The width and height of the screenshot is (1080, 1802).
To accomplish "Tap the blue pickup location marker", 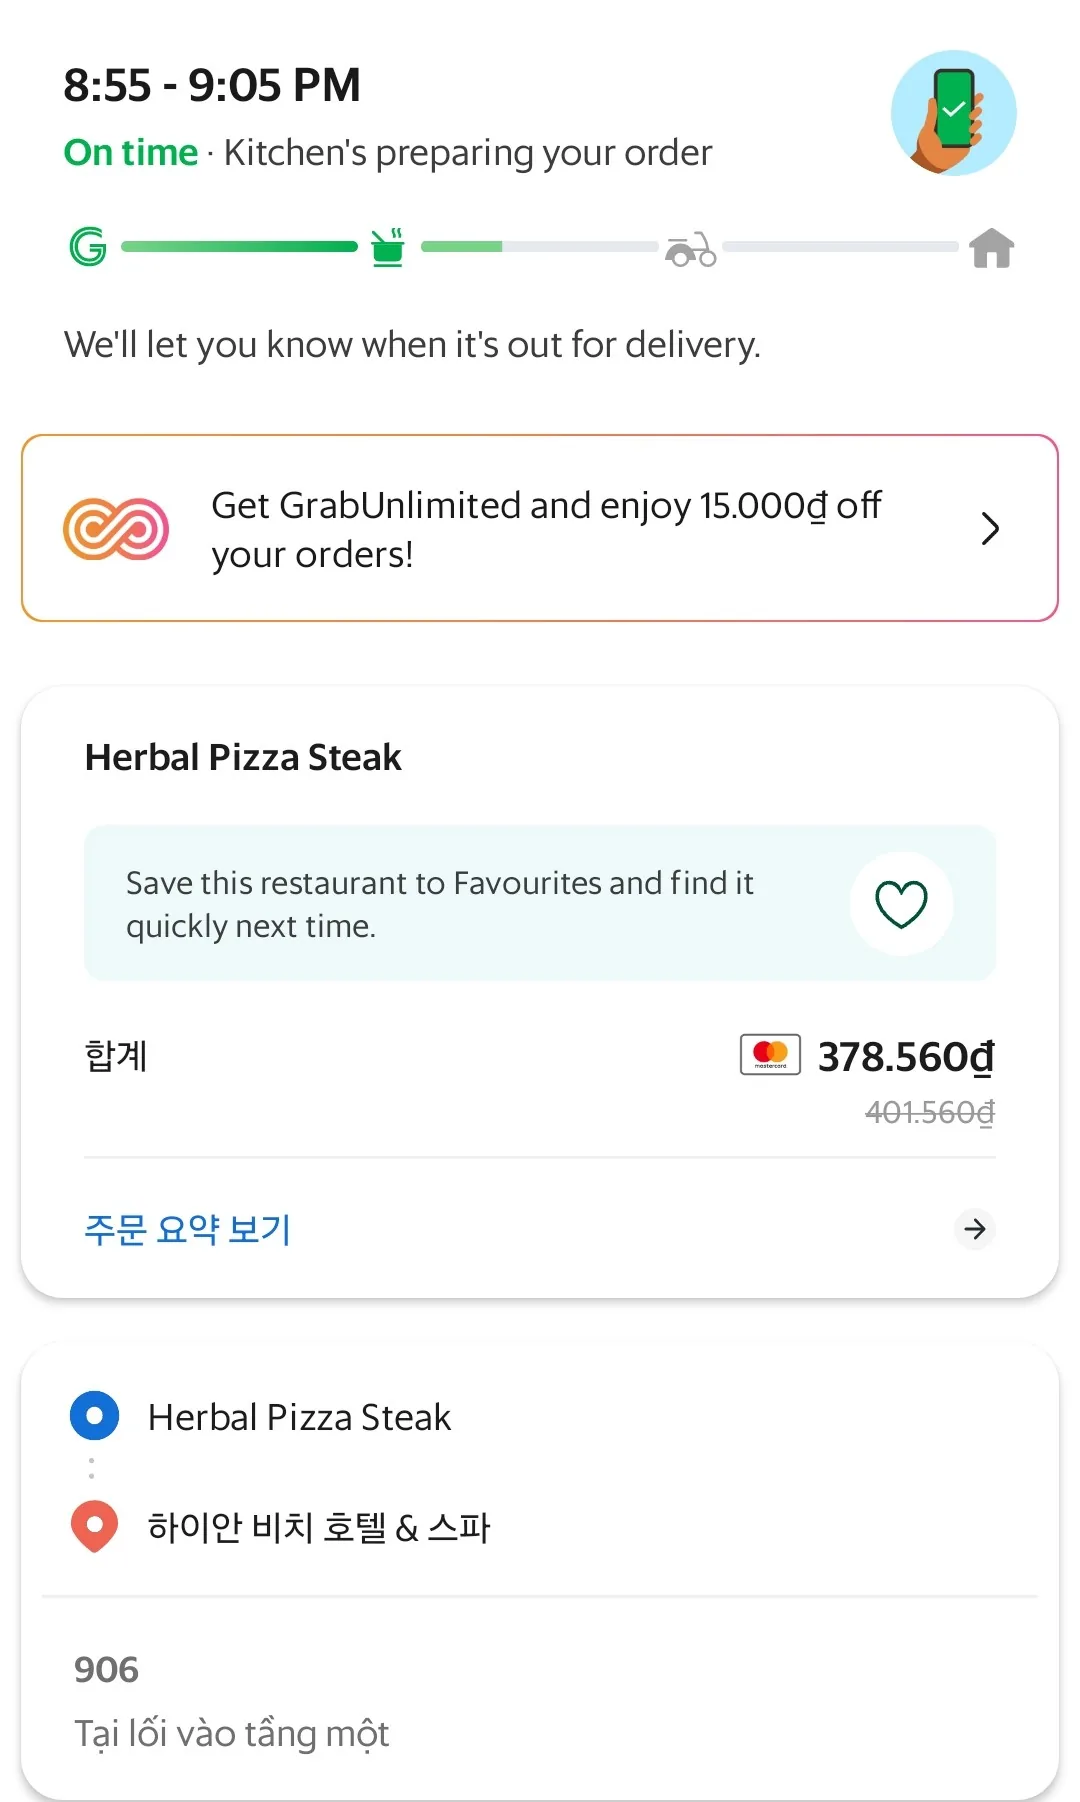I will [95, 1416].
